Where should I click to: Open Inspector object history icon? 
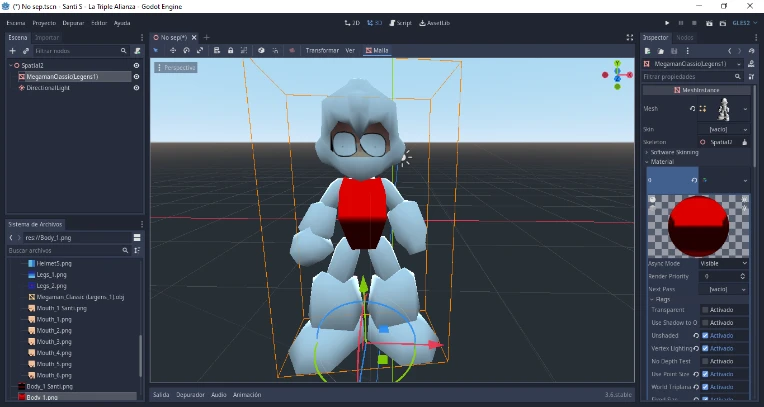[x=751, y=51]
